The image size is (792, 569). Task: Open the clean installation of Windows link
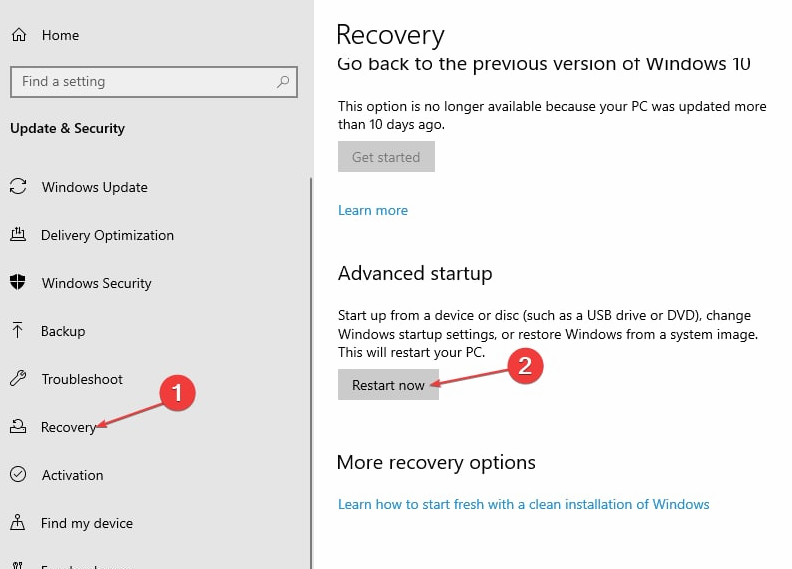point(523,504)
